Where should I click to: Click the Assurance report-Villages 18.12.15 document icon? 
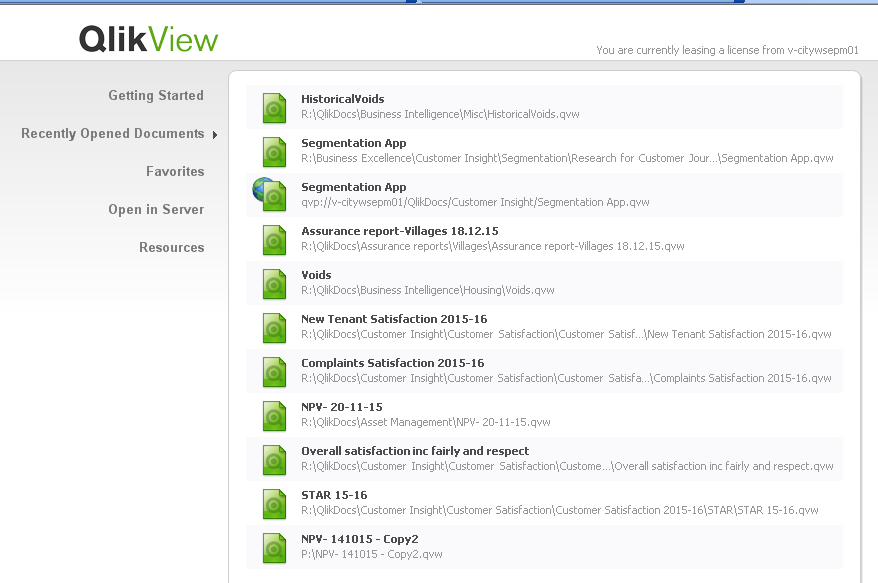[274, 240]
